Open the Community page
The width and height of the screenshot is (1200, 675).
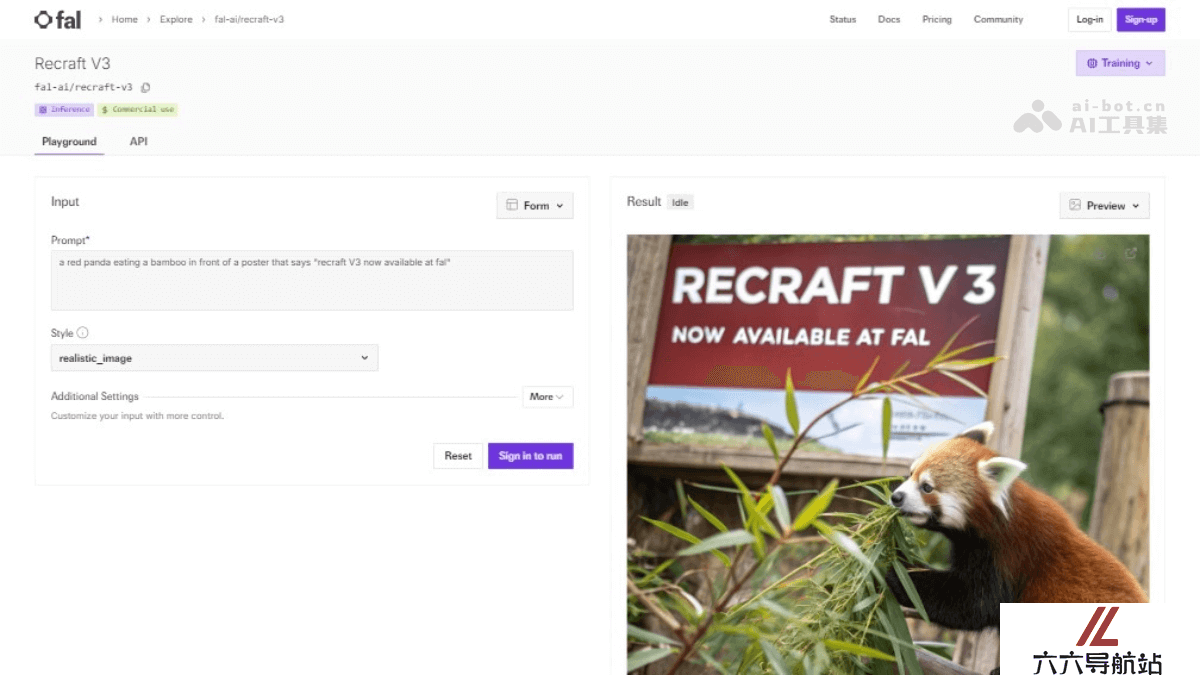998,19
